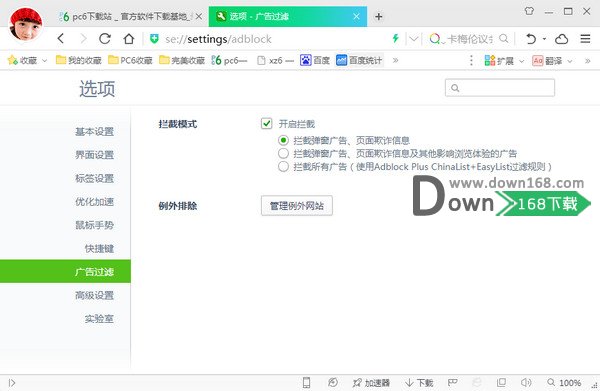This screenshot has width=600, height=391.
Task: Click the 翻译 translate button
Action: (547, 60)
